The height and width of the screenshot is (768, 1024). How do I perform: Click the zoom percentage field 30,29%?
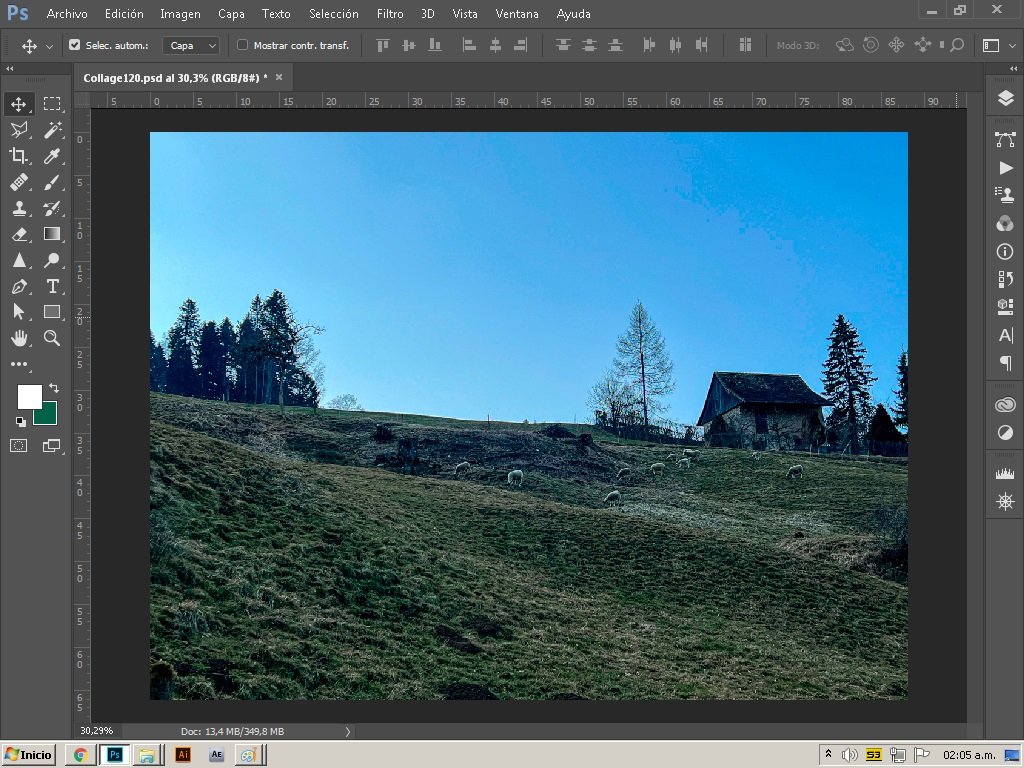point(97,731)
